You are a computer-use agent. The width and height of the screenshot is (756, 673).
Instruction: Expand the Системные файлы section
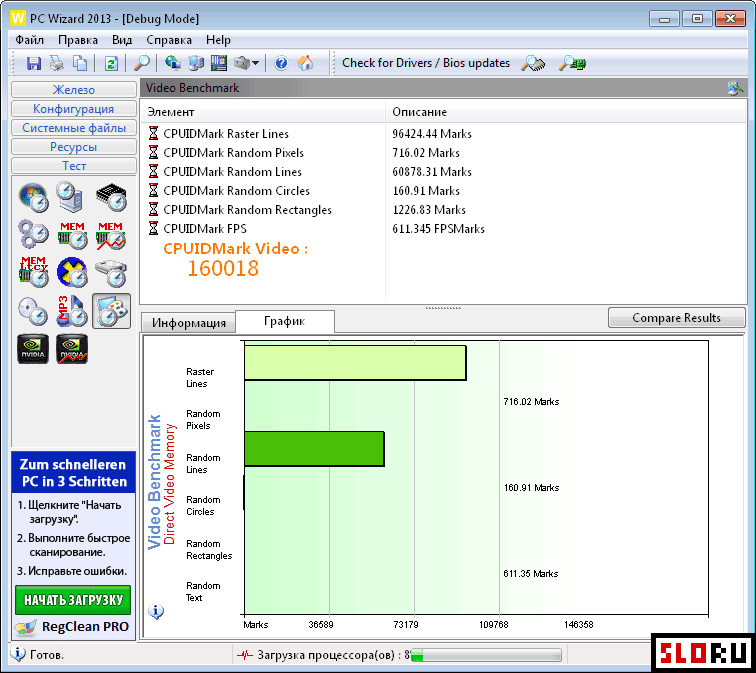pyautogui.click(x=74, y=128)
